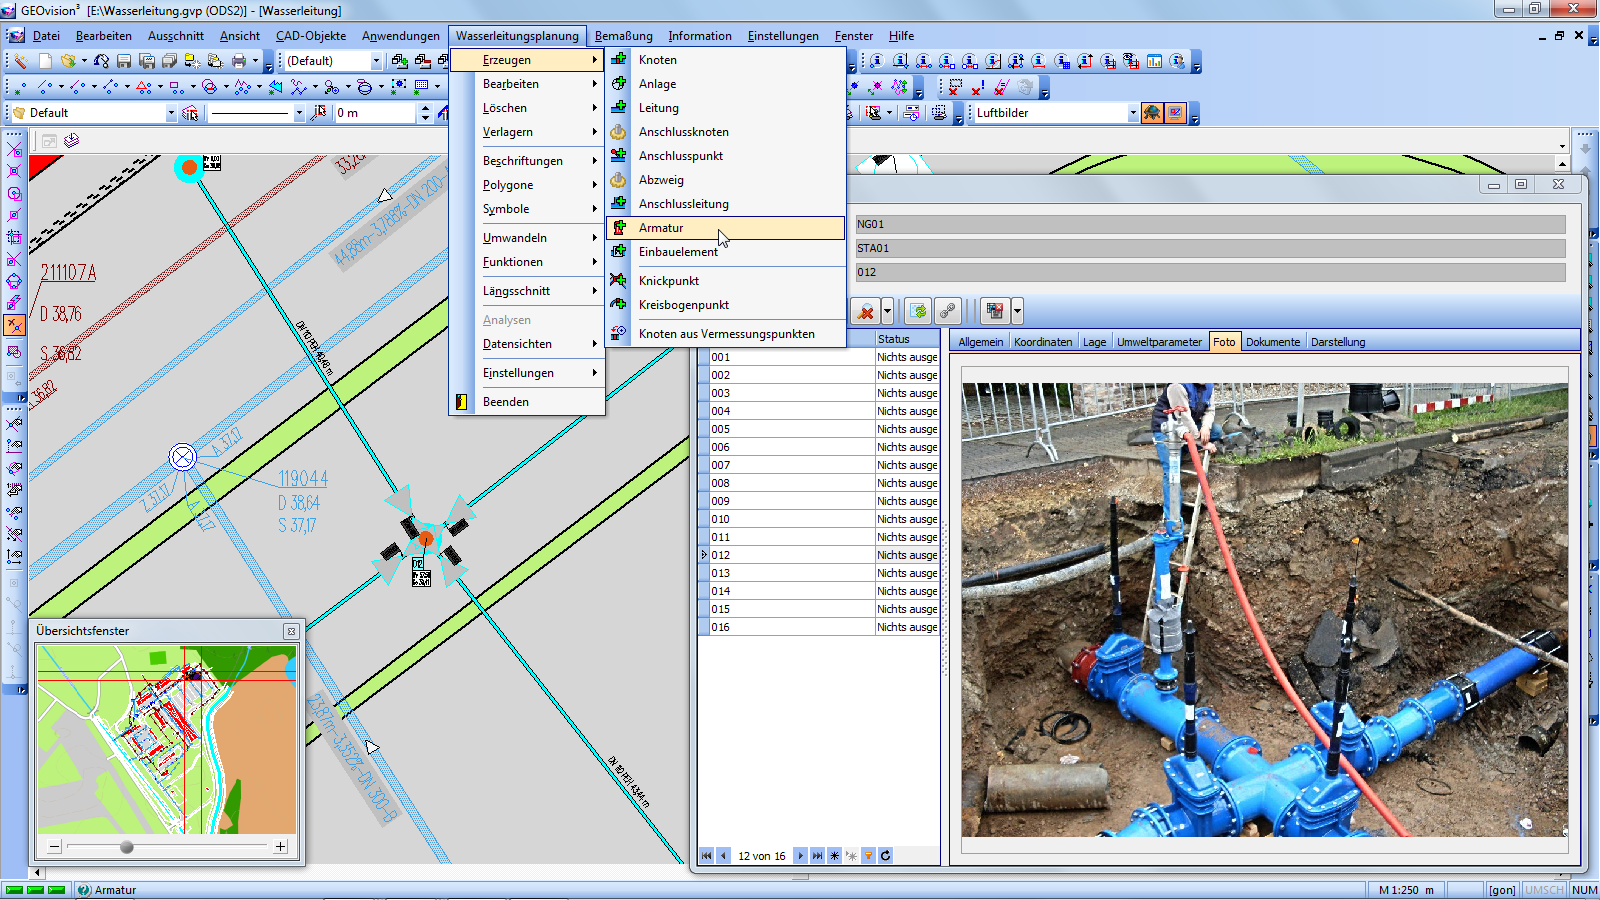This screenshot has width=1600, height=900.
Task: Switch to the Koordinaten tab
Action: (x=1042, y=342)
